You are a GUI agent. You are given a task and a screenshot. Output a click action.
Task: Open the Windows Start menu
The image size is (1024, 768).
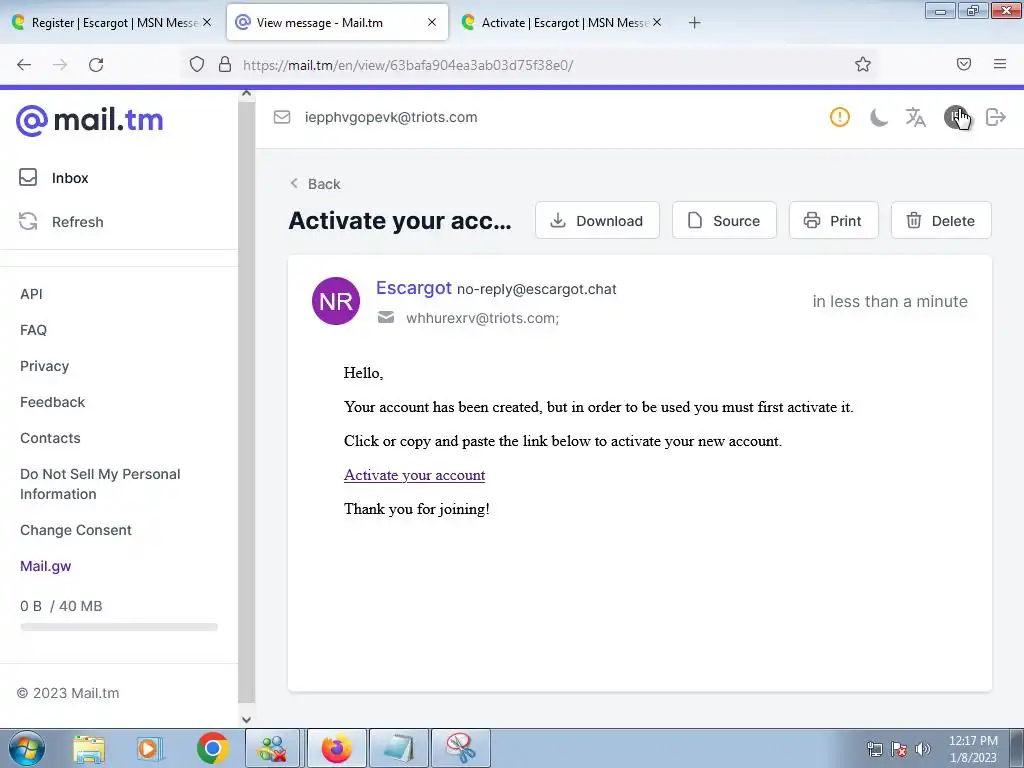coord(26,748)
